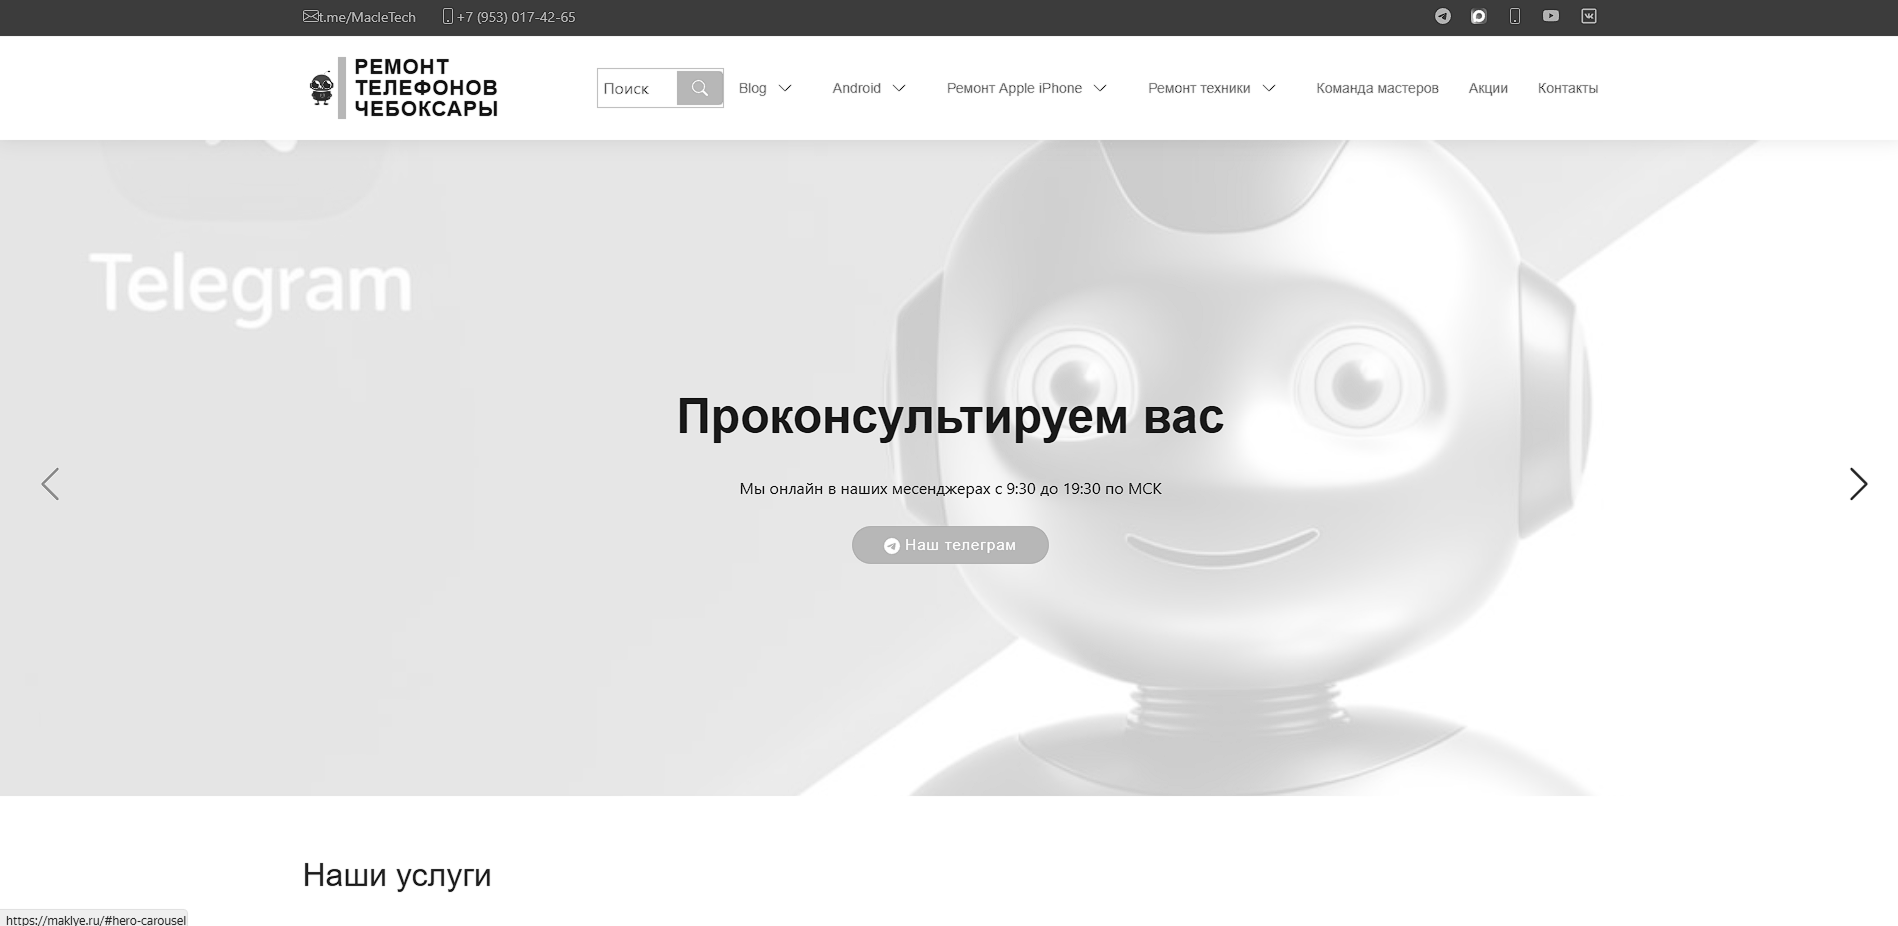Click the Проконсультируем вас heading
The image size is (1898, 926).
pyautogui.click(x=950, y=416)
